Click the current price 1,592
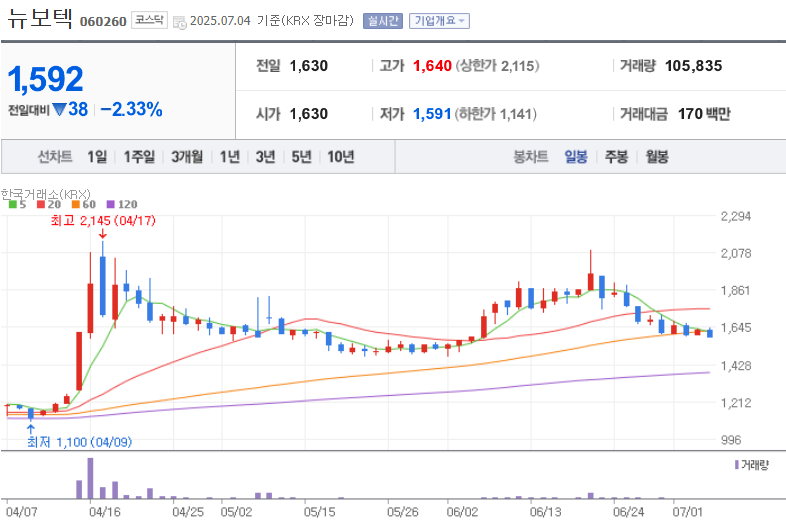 pos(46,79)
